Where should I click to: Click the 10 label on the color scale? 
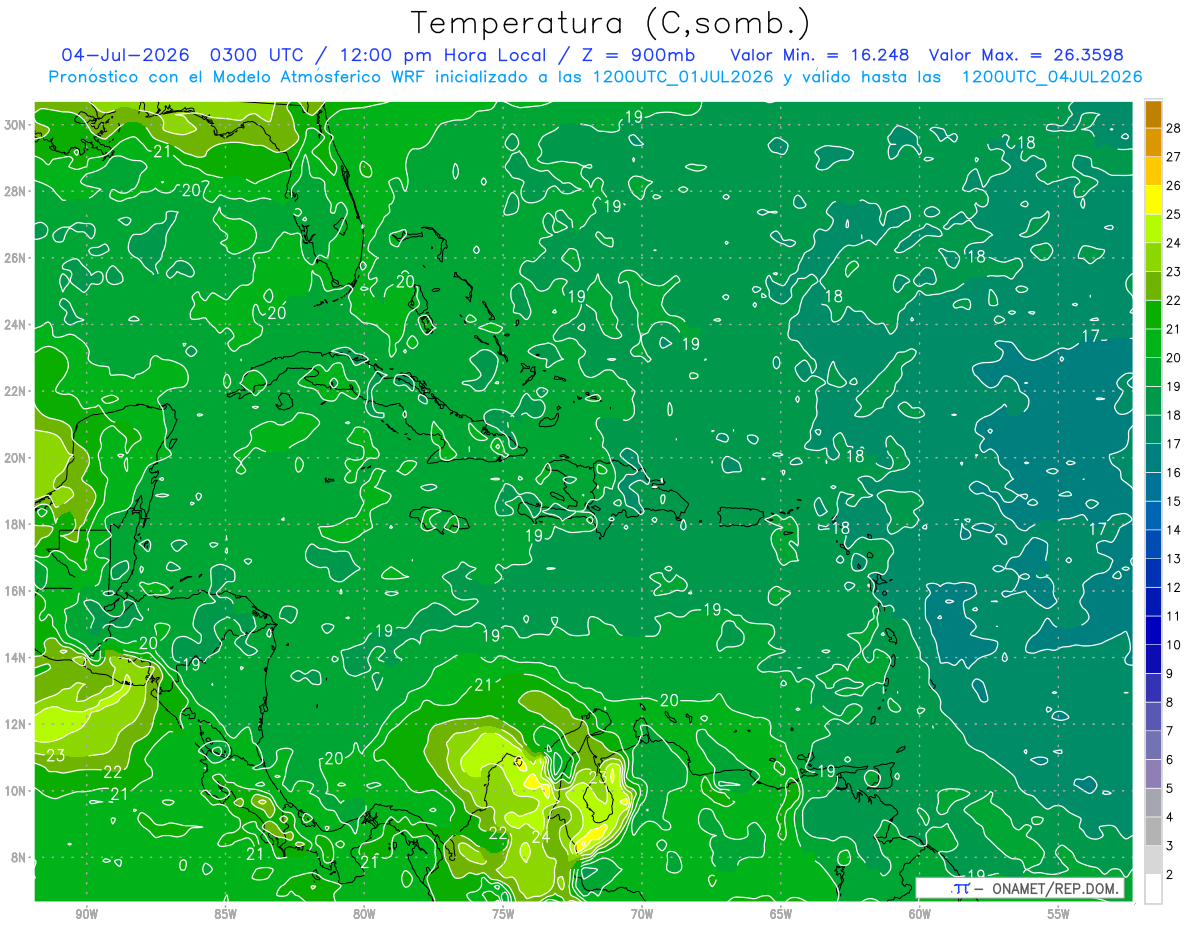(x=1174, y=645)
